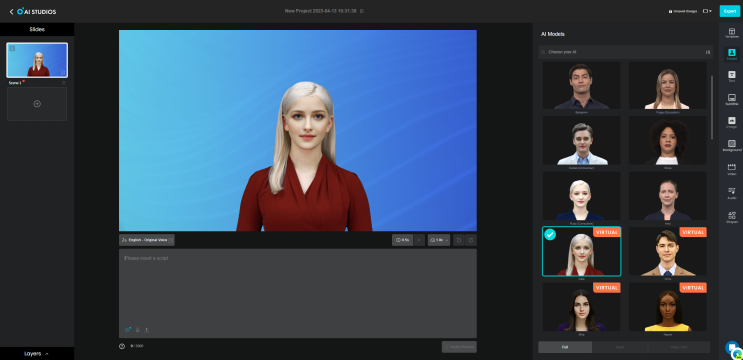743x360 pixels.
Task: Select the Full body display option
Action: [565, 347]
